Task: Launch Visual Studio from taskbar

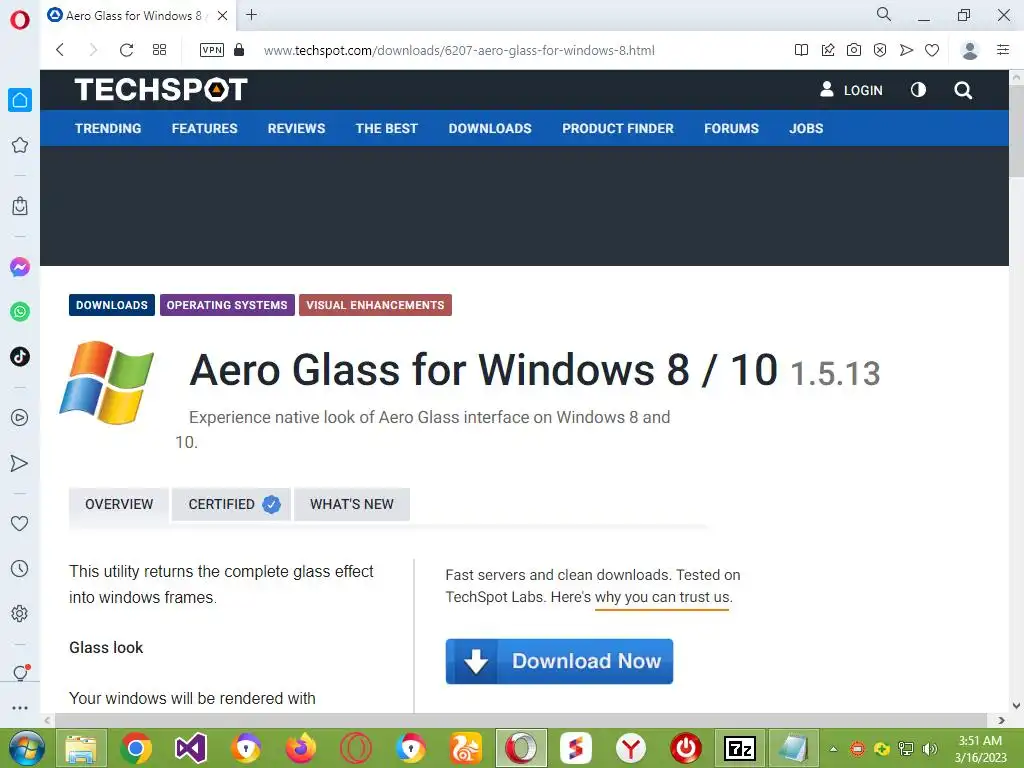Action: click(191, 748)
